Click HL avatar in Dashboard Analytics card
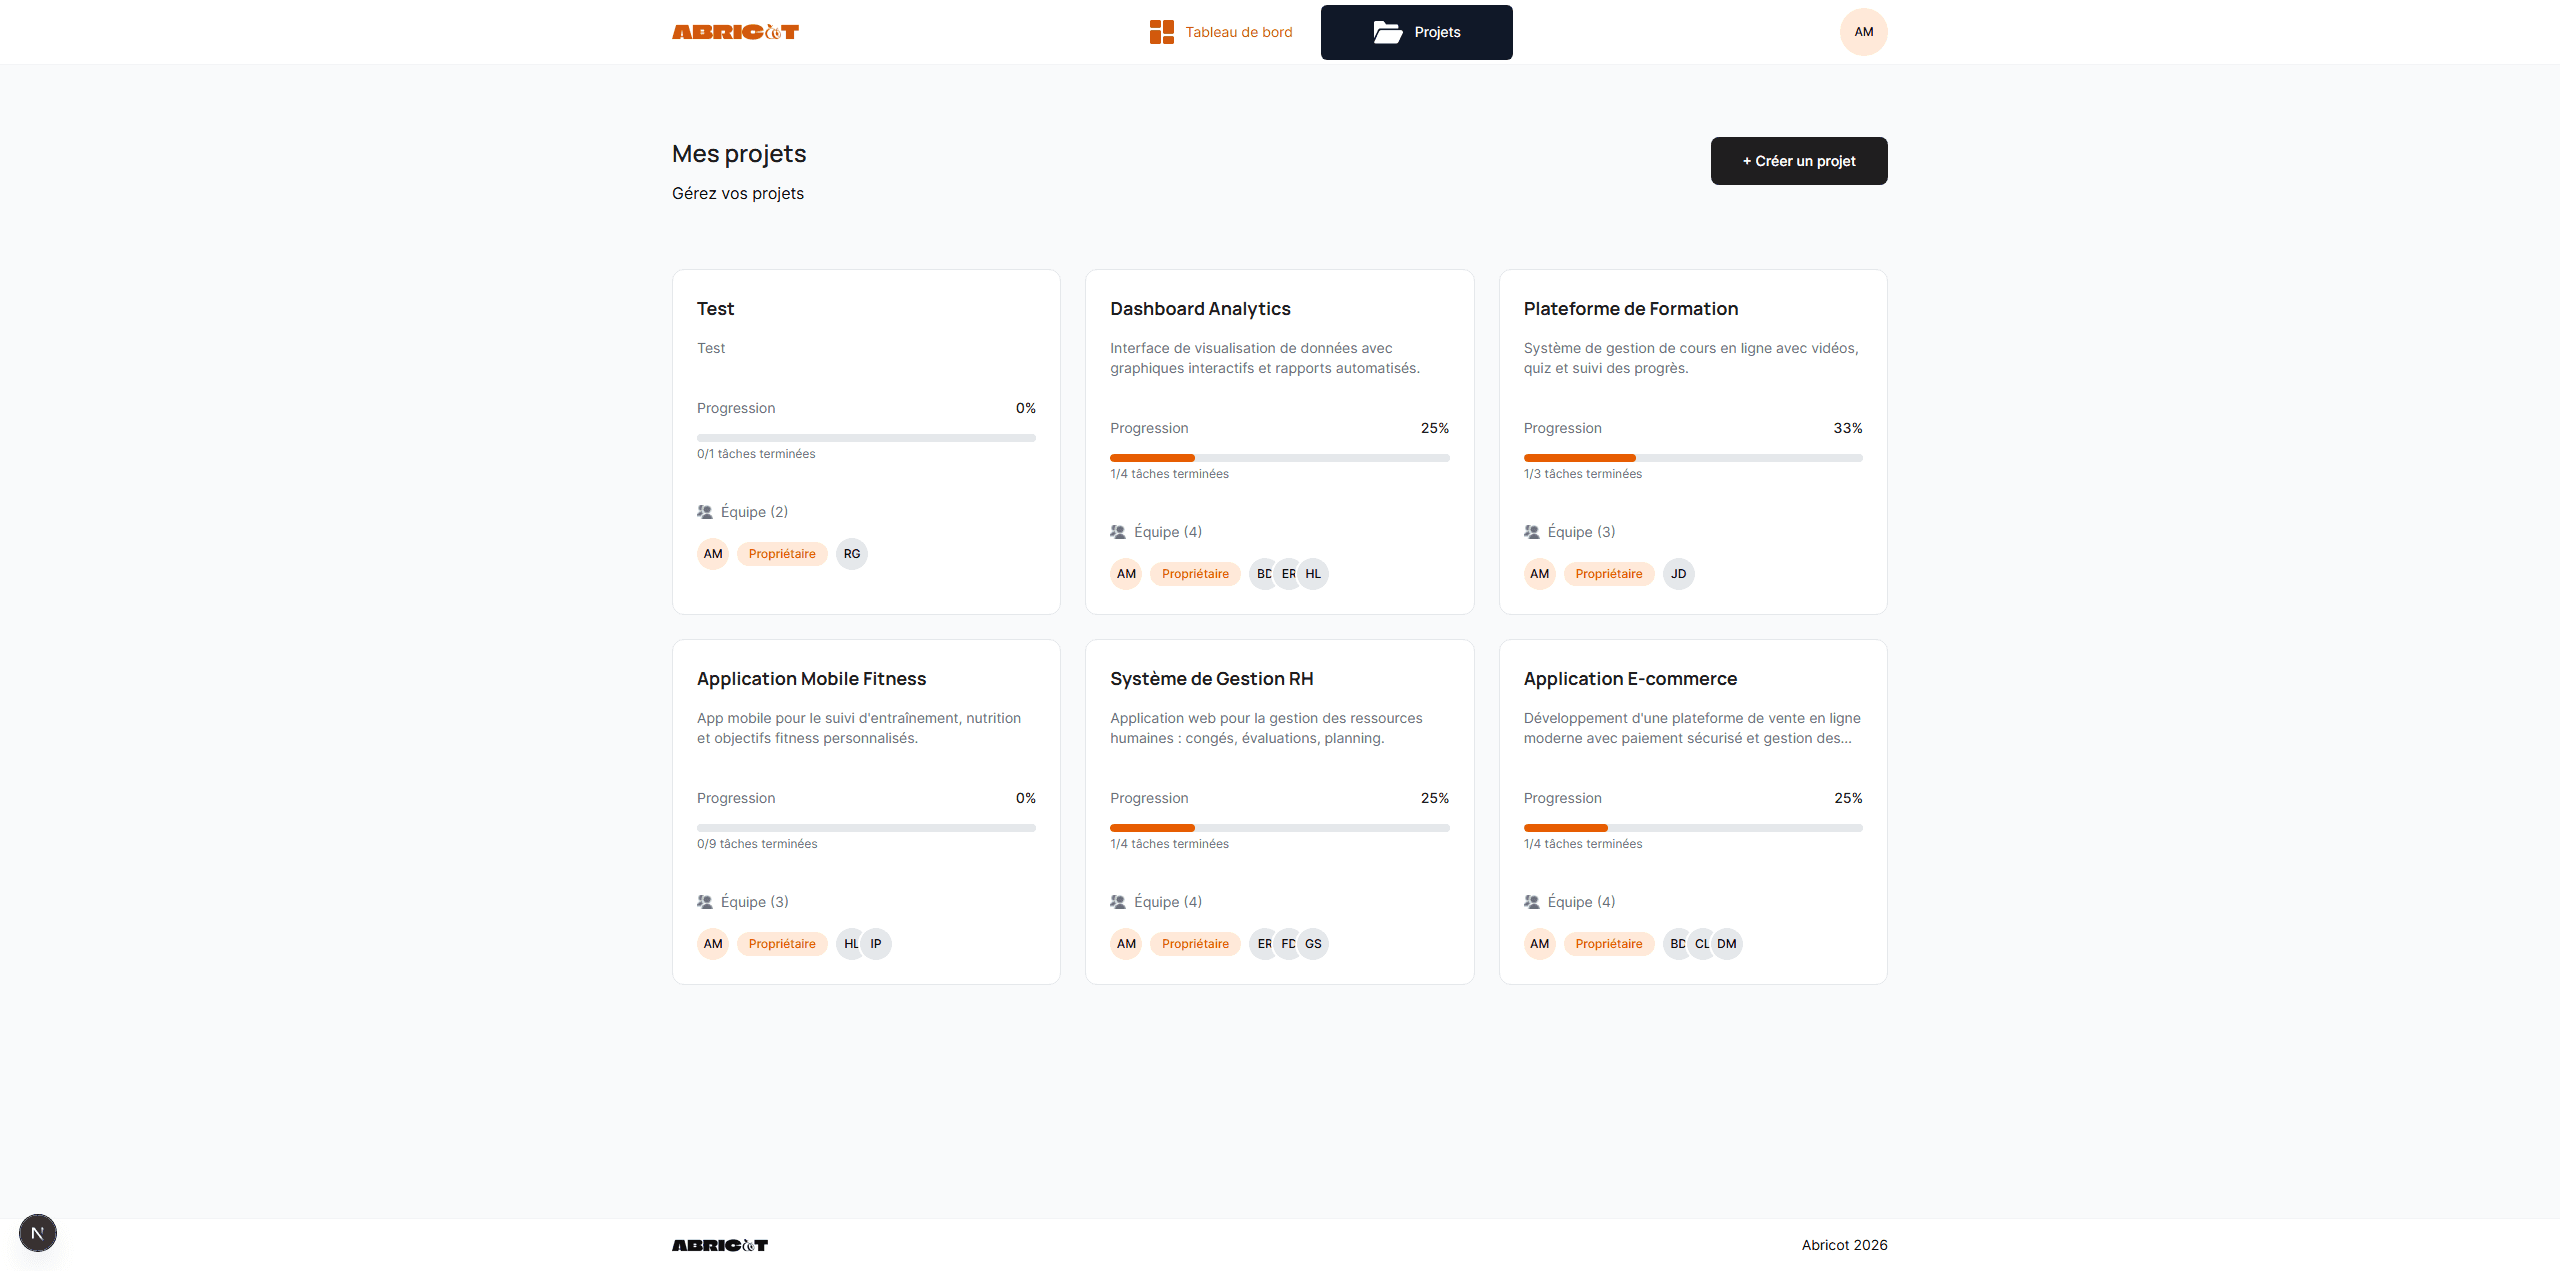Screen dimensions: 2560x1271 pyautogui.click(x=1313, y=574)
